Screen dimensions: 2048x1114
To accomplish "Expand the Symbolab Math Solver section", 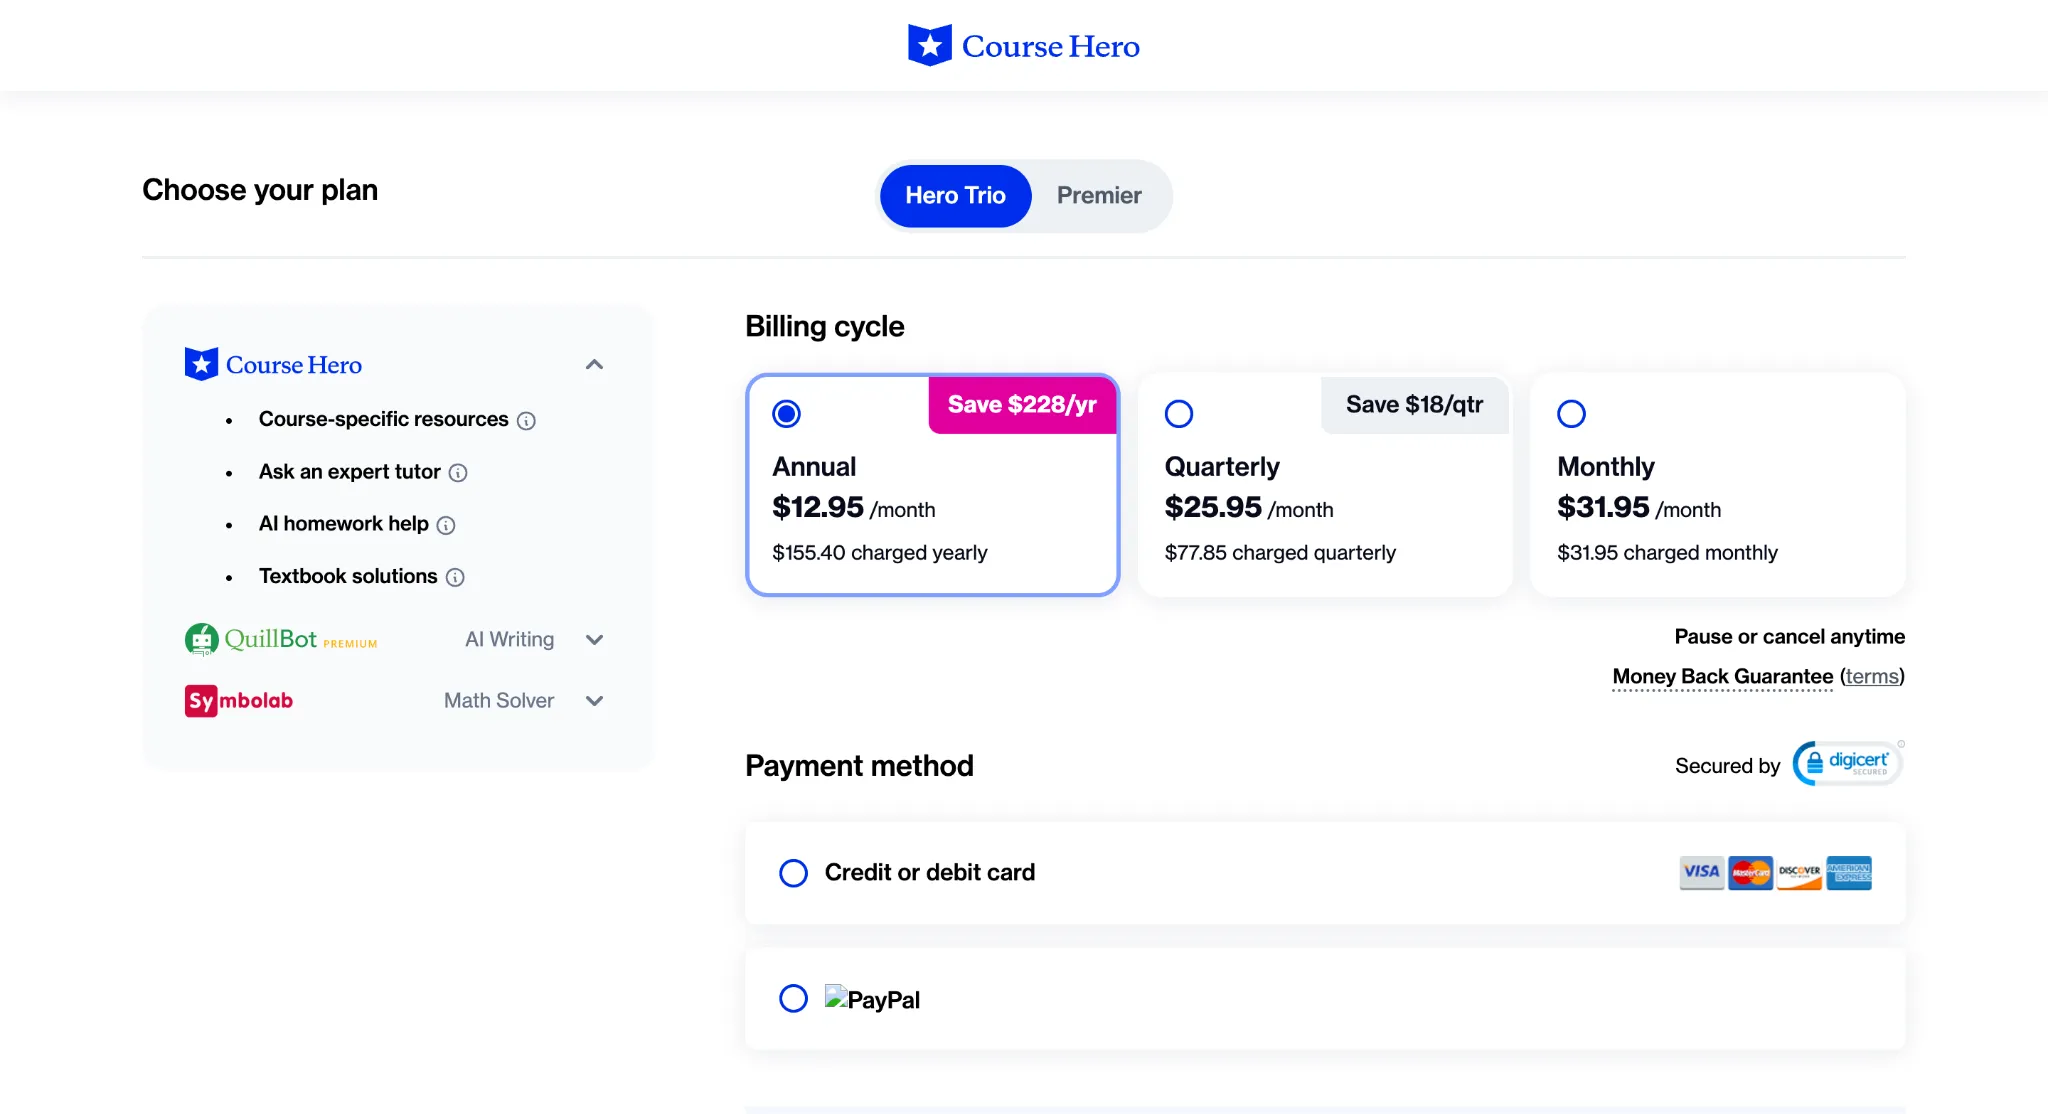I will [x=594, y=701].
